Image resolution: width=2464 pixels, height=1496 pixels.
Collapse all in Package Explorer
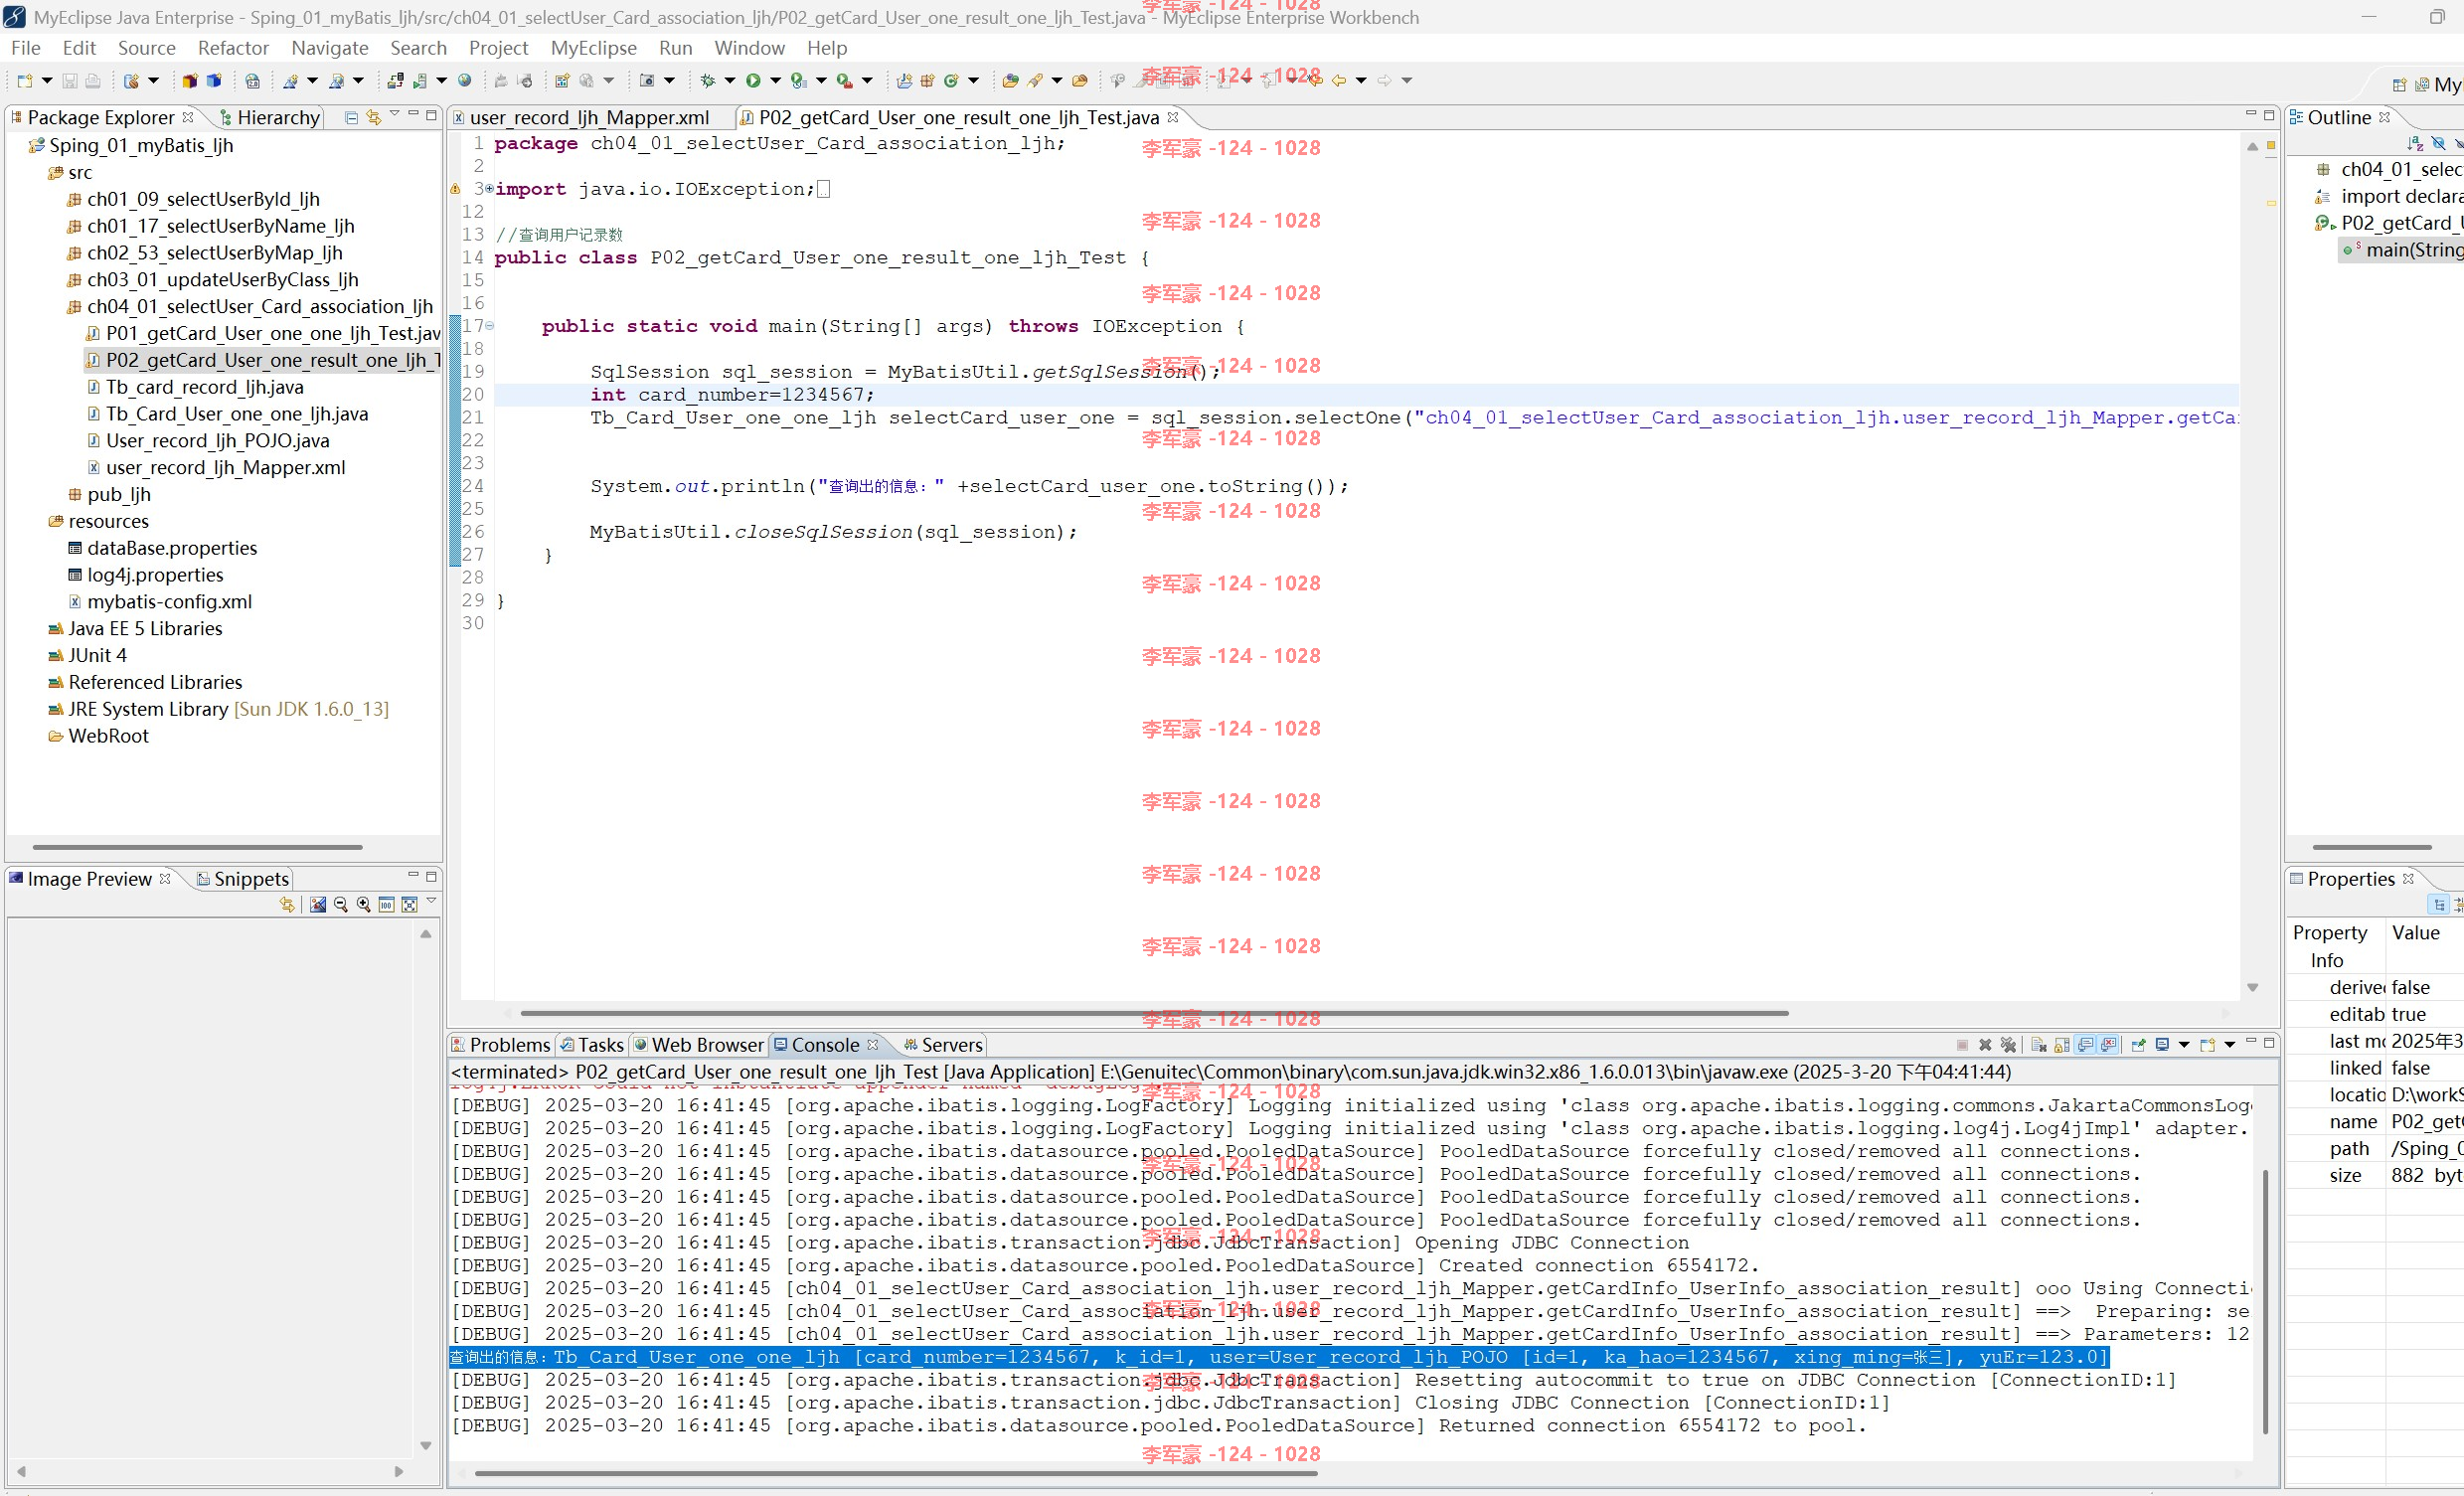[351, 117]
